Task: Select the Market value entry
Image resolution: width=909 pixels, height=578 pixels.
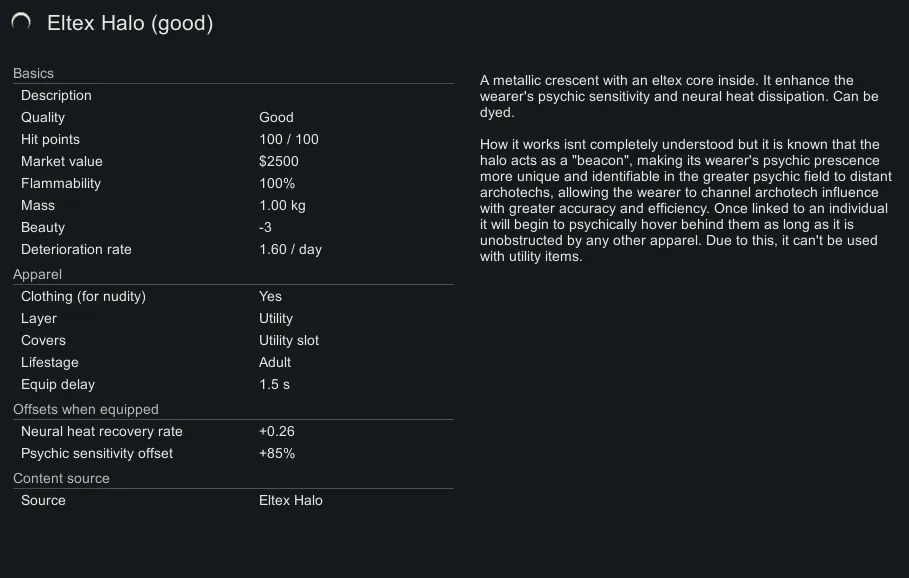Action: click(233, 161)
